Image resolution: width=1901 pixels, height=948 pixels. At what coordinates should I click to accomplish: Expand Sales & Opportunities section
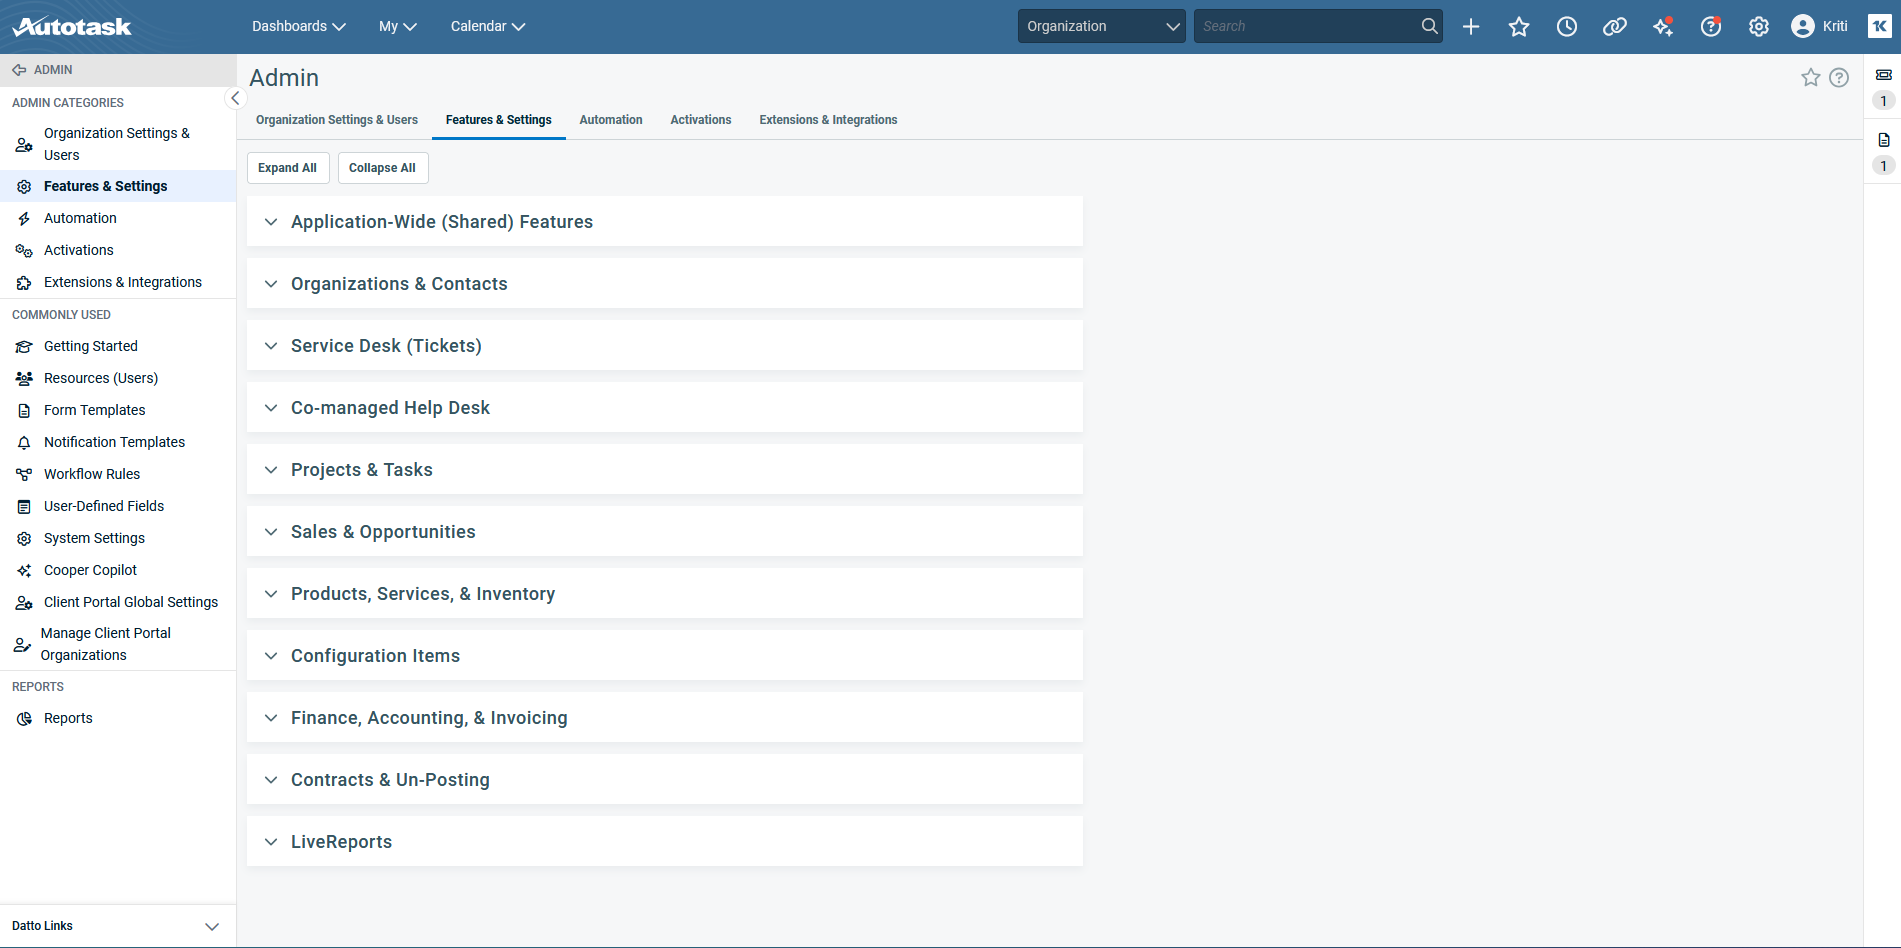(665, 532)
